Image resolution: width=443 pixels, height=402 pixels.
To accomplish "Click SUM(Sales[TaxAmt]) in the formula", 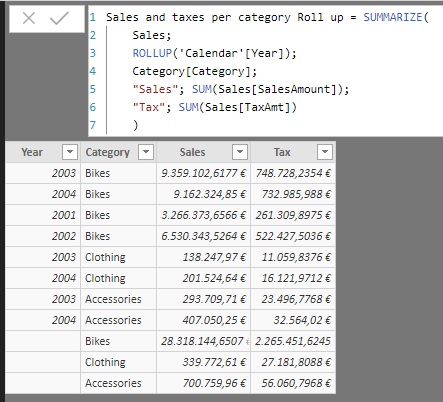I will click(x=237, y=107).
